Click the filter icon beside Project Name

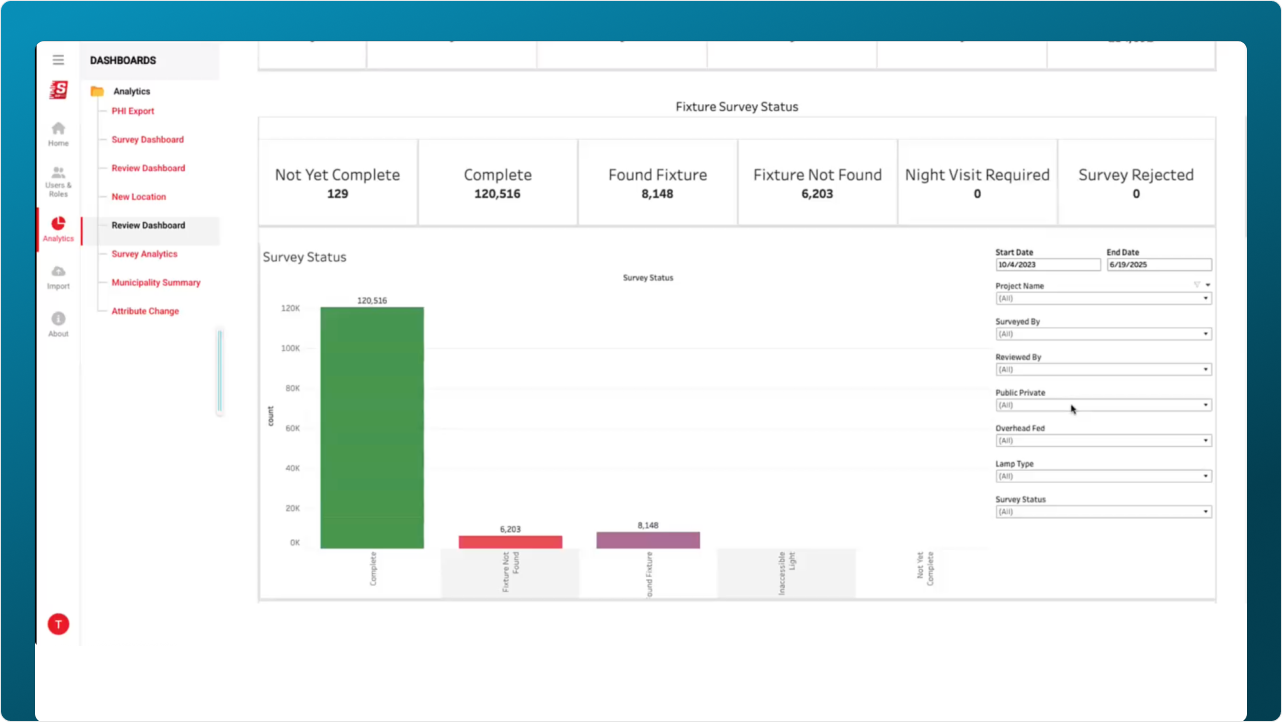(1197, 285)
